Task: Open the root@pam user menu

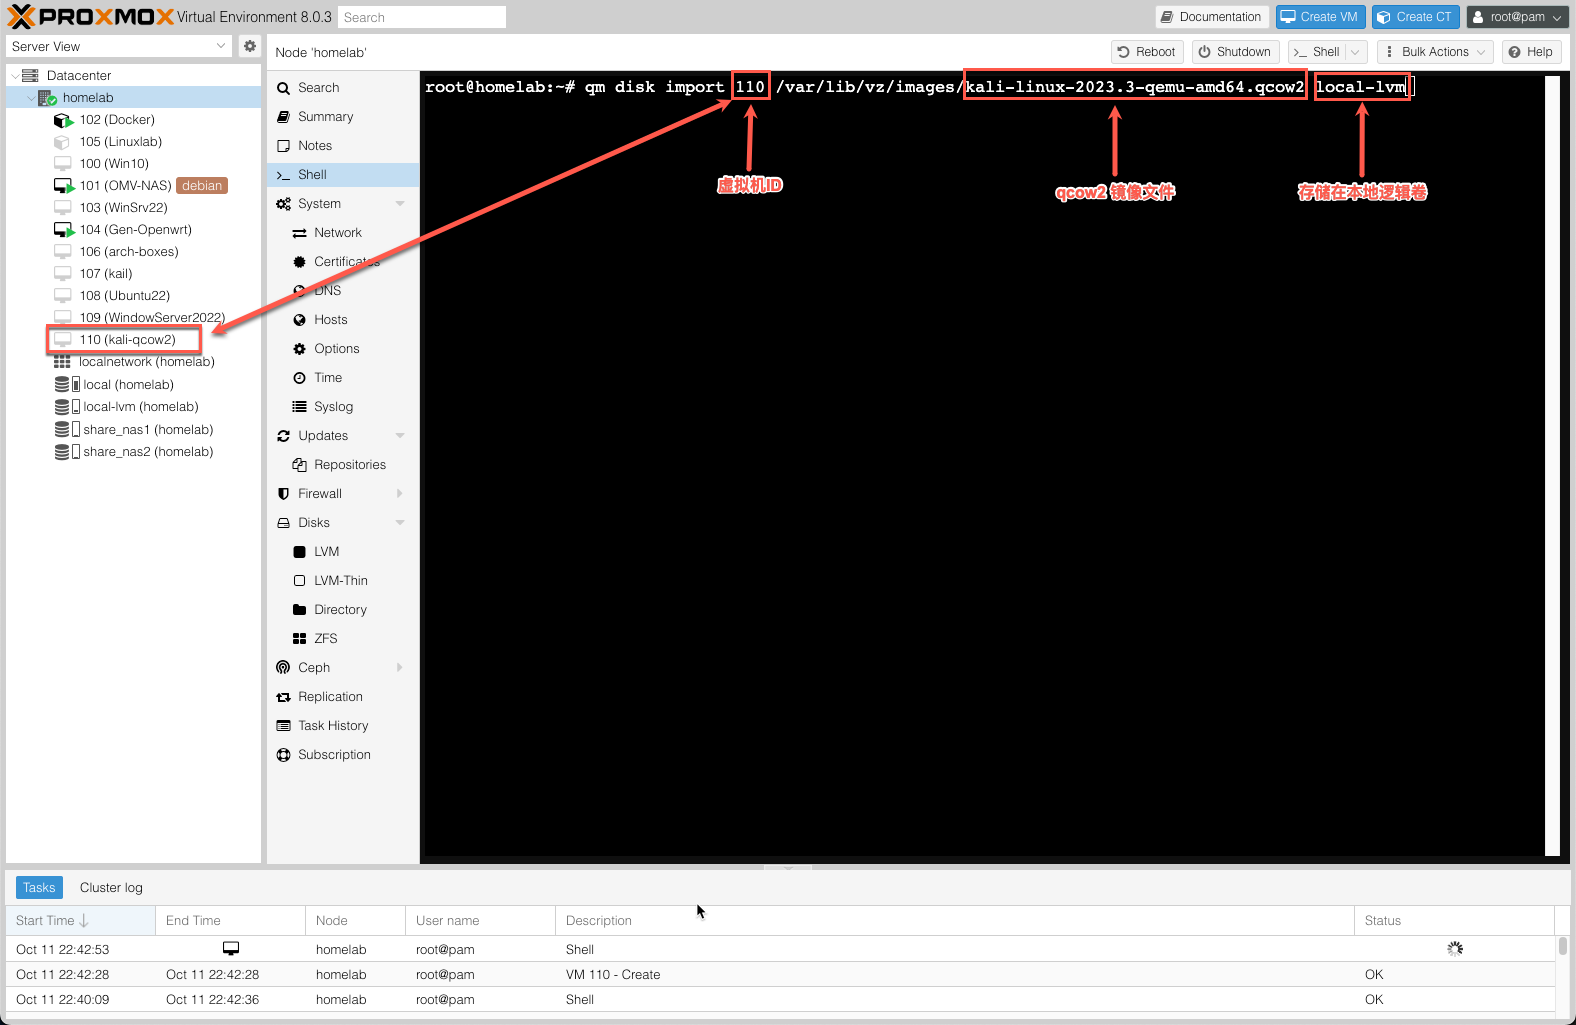Action: (1517, 17)
